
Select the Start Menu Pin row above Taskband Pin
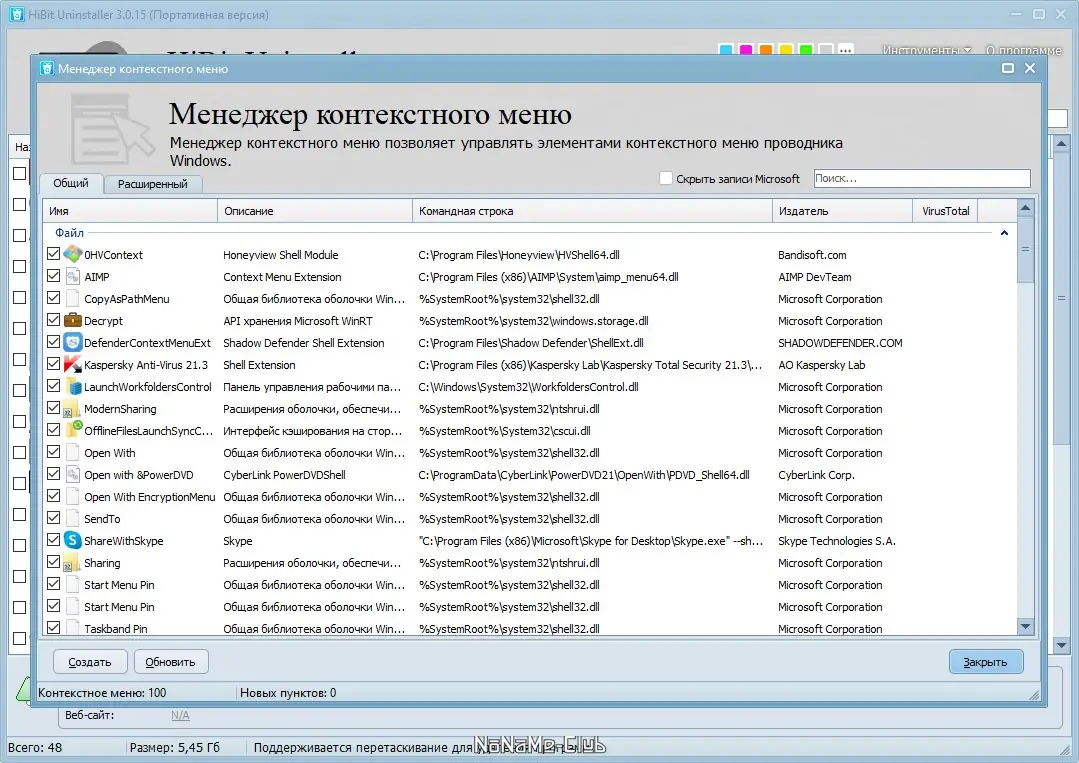click(x=530, y=607)
